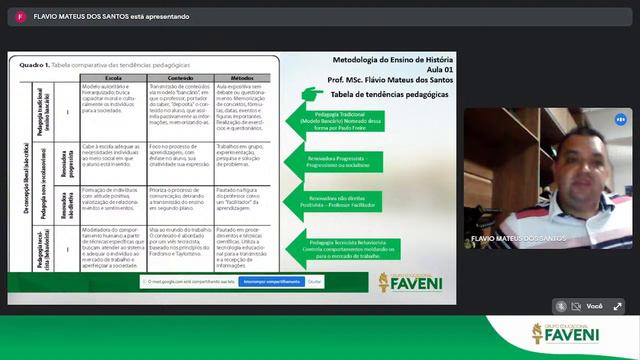Screen dimensions: 640x360
Task: Click the 'Conteúdo' table column header
Action: click(x=180, y=78)
